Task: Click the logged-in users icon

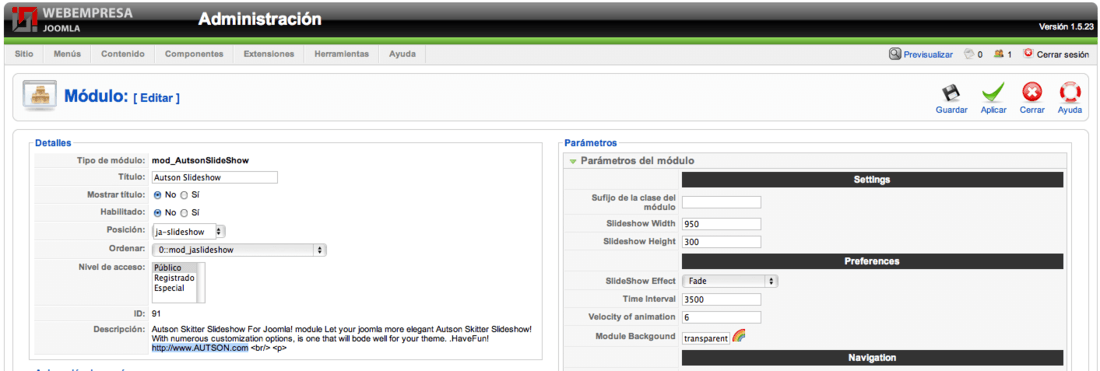Action: [x=998, y=54]
